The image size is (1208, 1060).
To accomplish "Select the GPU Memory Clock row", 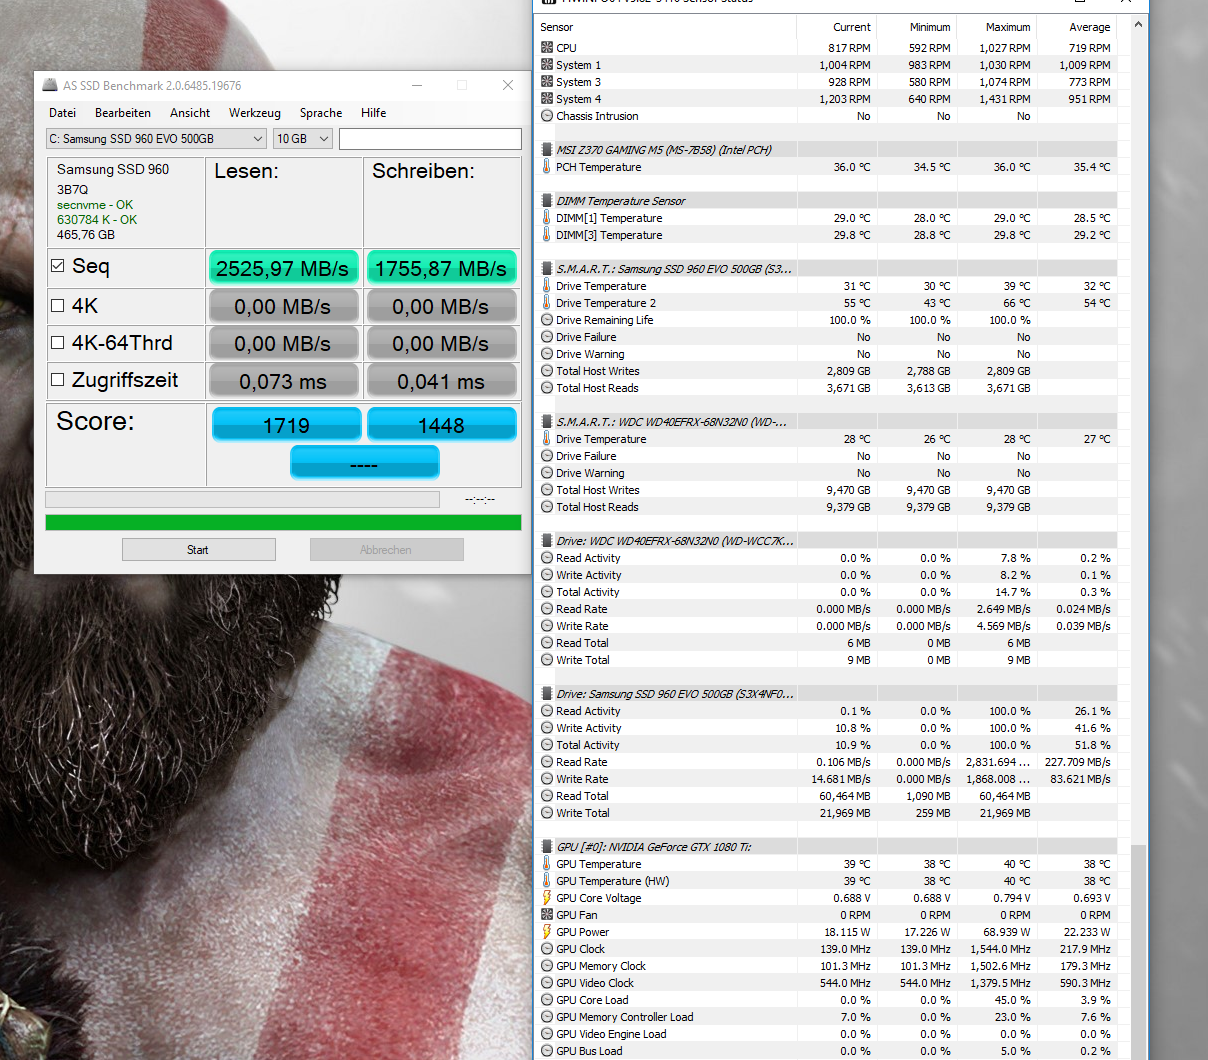I will (827, 966).
